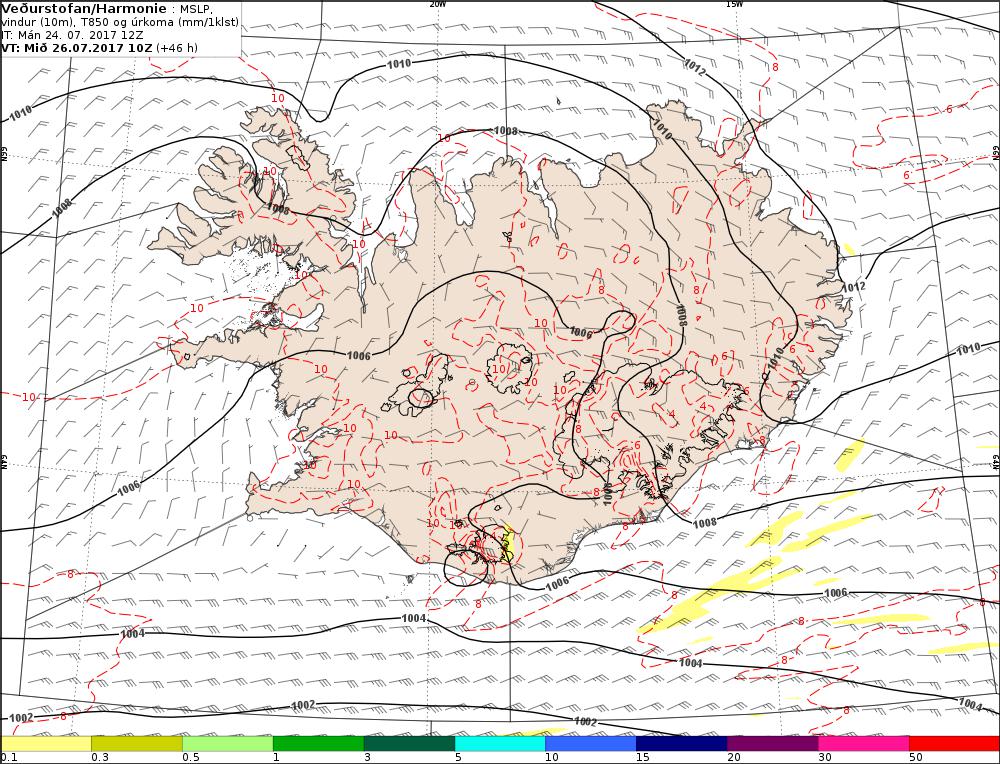
Task: Click the legend value "15"
Action: (642, 758)
